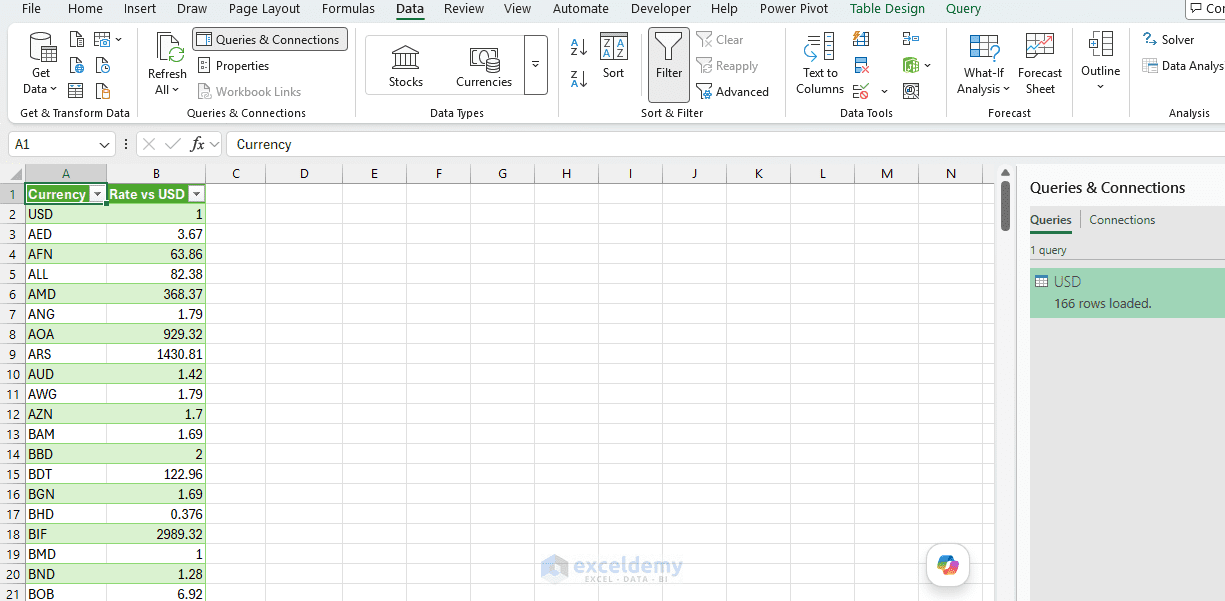Screen dimensions: 1225x601
Task: Open the Query ribbon tab
Action: pos(963,9)
